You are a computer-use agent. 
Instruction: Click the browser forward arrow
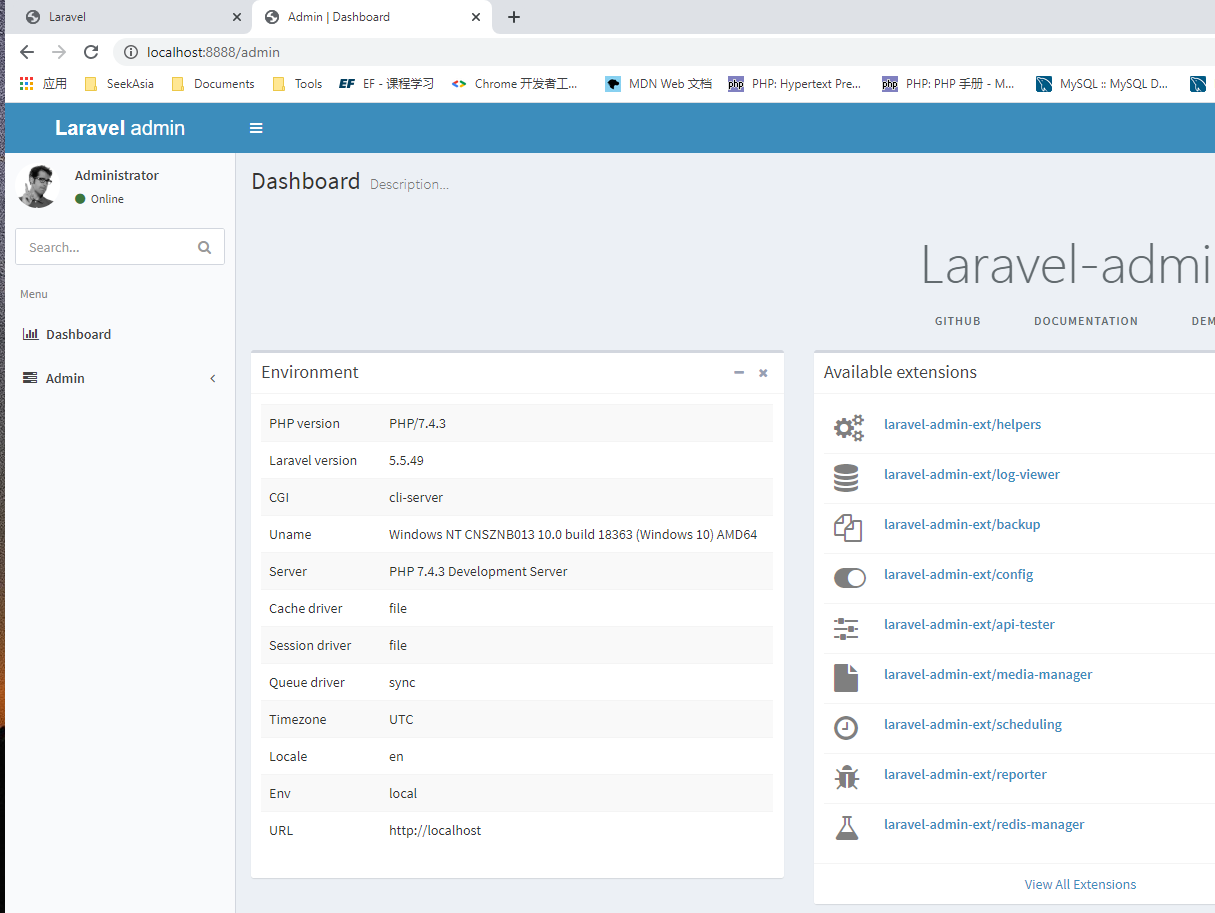59,52
